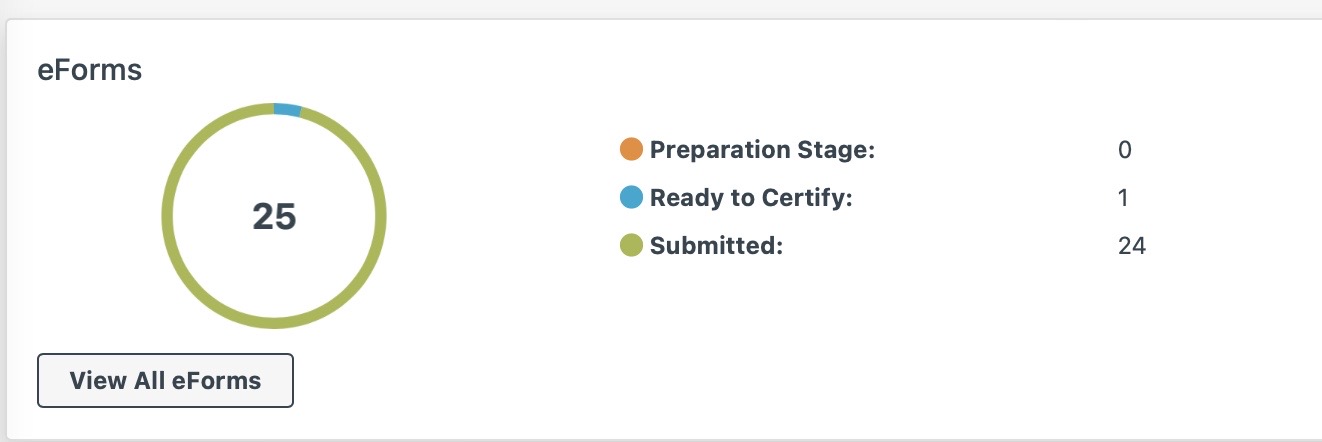Click the View All eForms button
This screenshot has height=442, width=1322.
point(165,380)
